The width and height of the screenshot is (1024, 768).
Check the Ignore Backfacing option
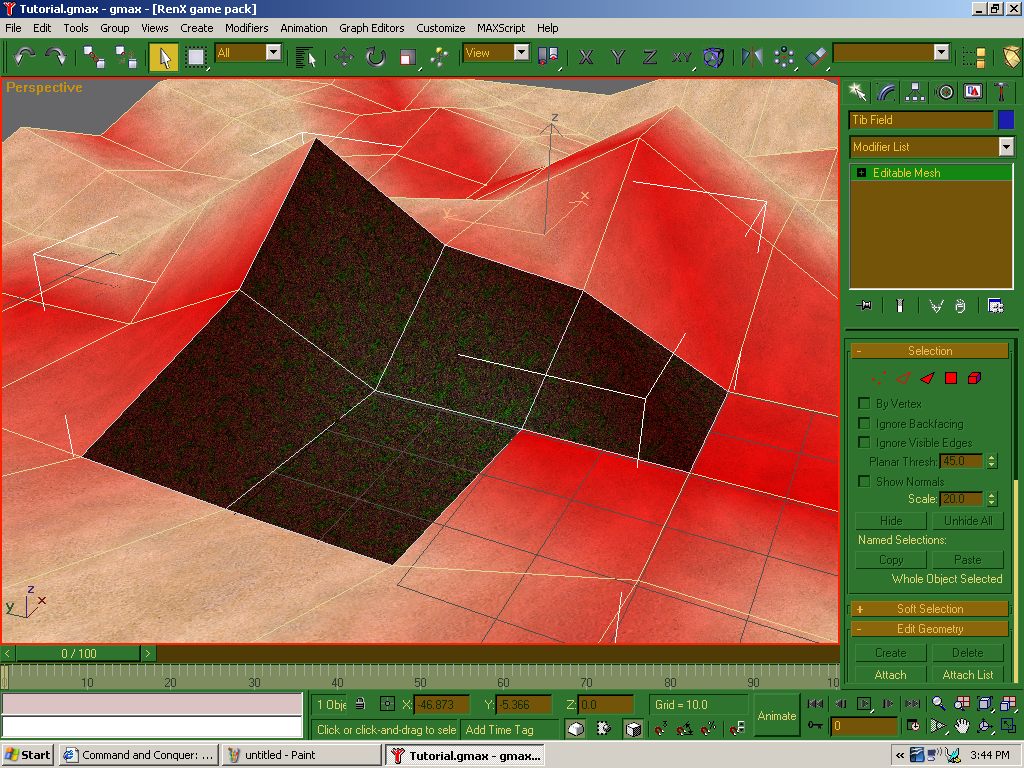click(864, 424)
